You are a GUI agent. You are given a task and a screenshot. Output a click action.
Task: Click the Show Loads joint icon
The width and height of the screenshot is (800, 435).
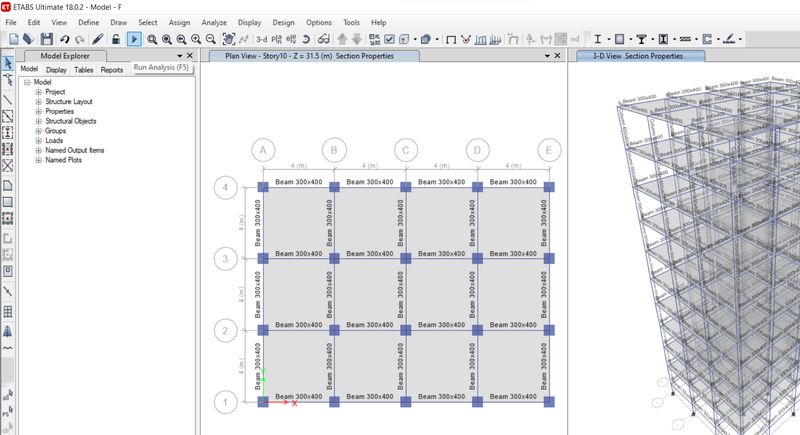pyautogui.click(x=466, y=39)
